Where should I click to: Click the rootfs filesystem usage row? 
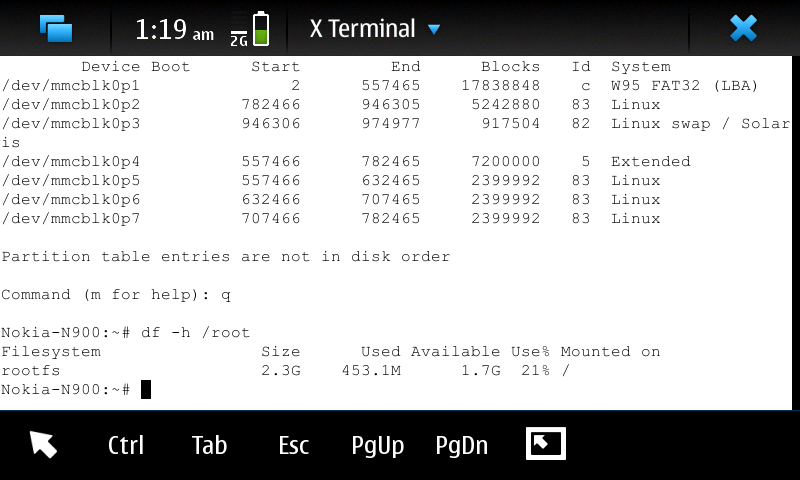coord(300,371)
